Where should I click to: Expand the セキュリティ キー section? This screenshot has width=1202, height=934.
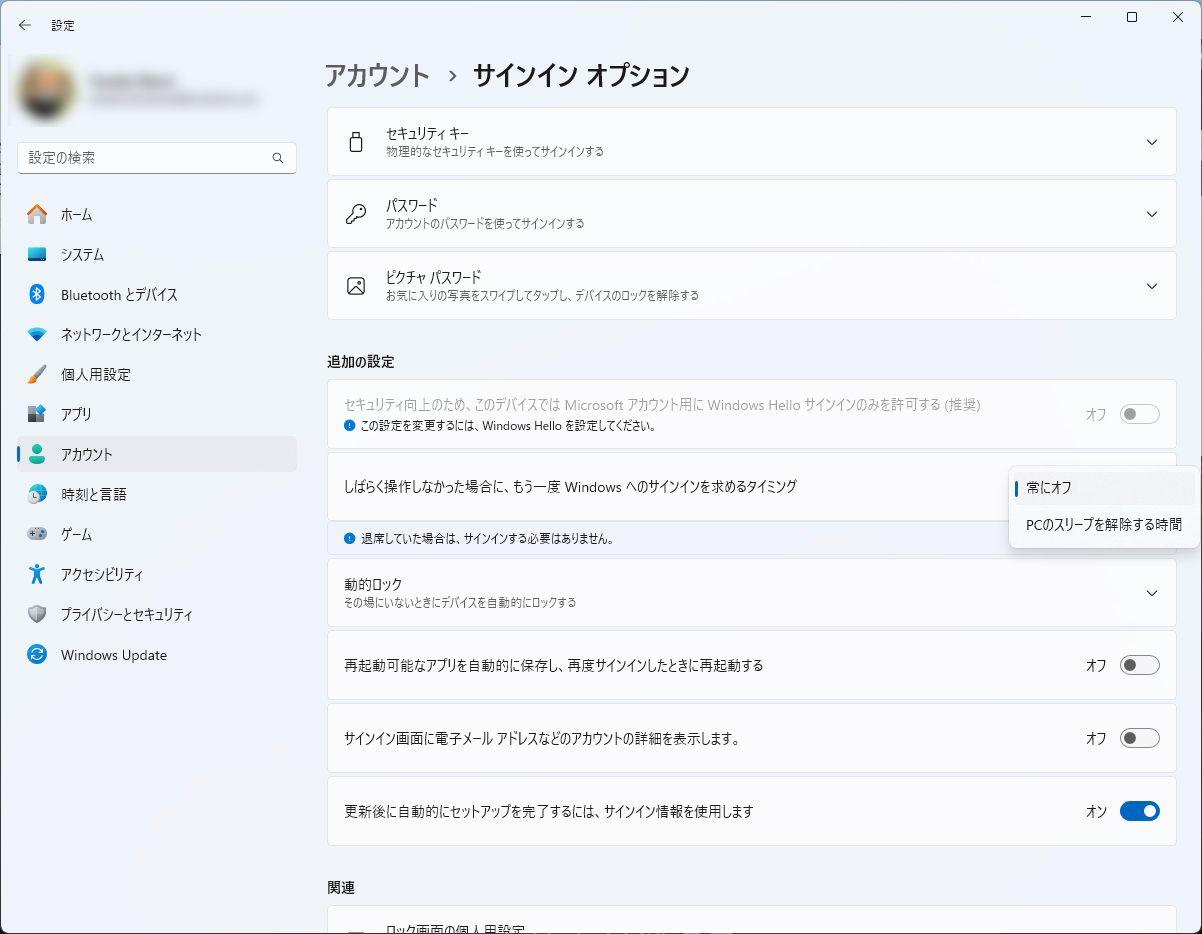pos(1151,142)
